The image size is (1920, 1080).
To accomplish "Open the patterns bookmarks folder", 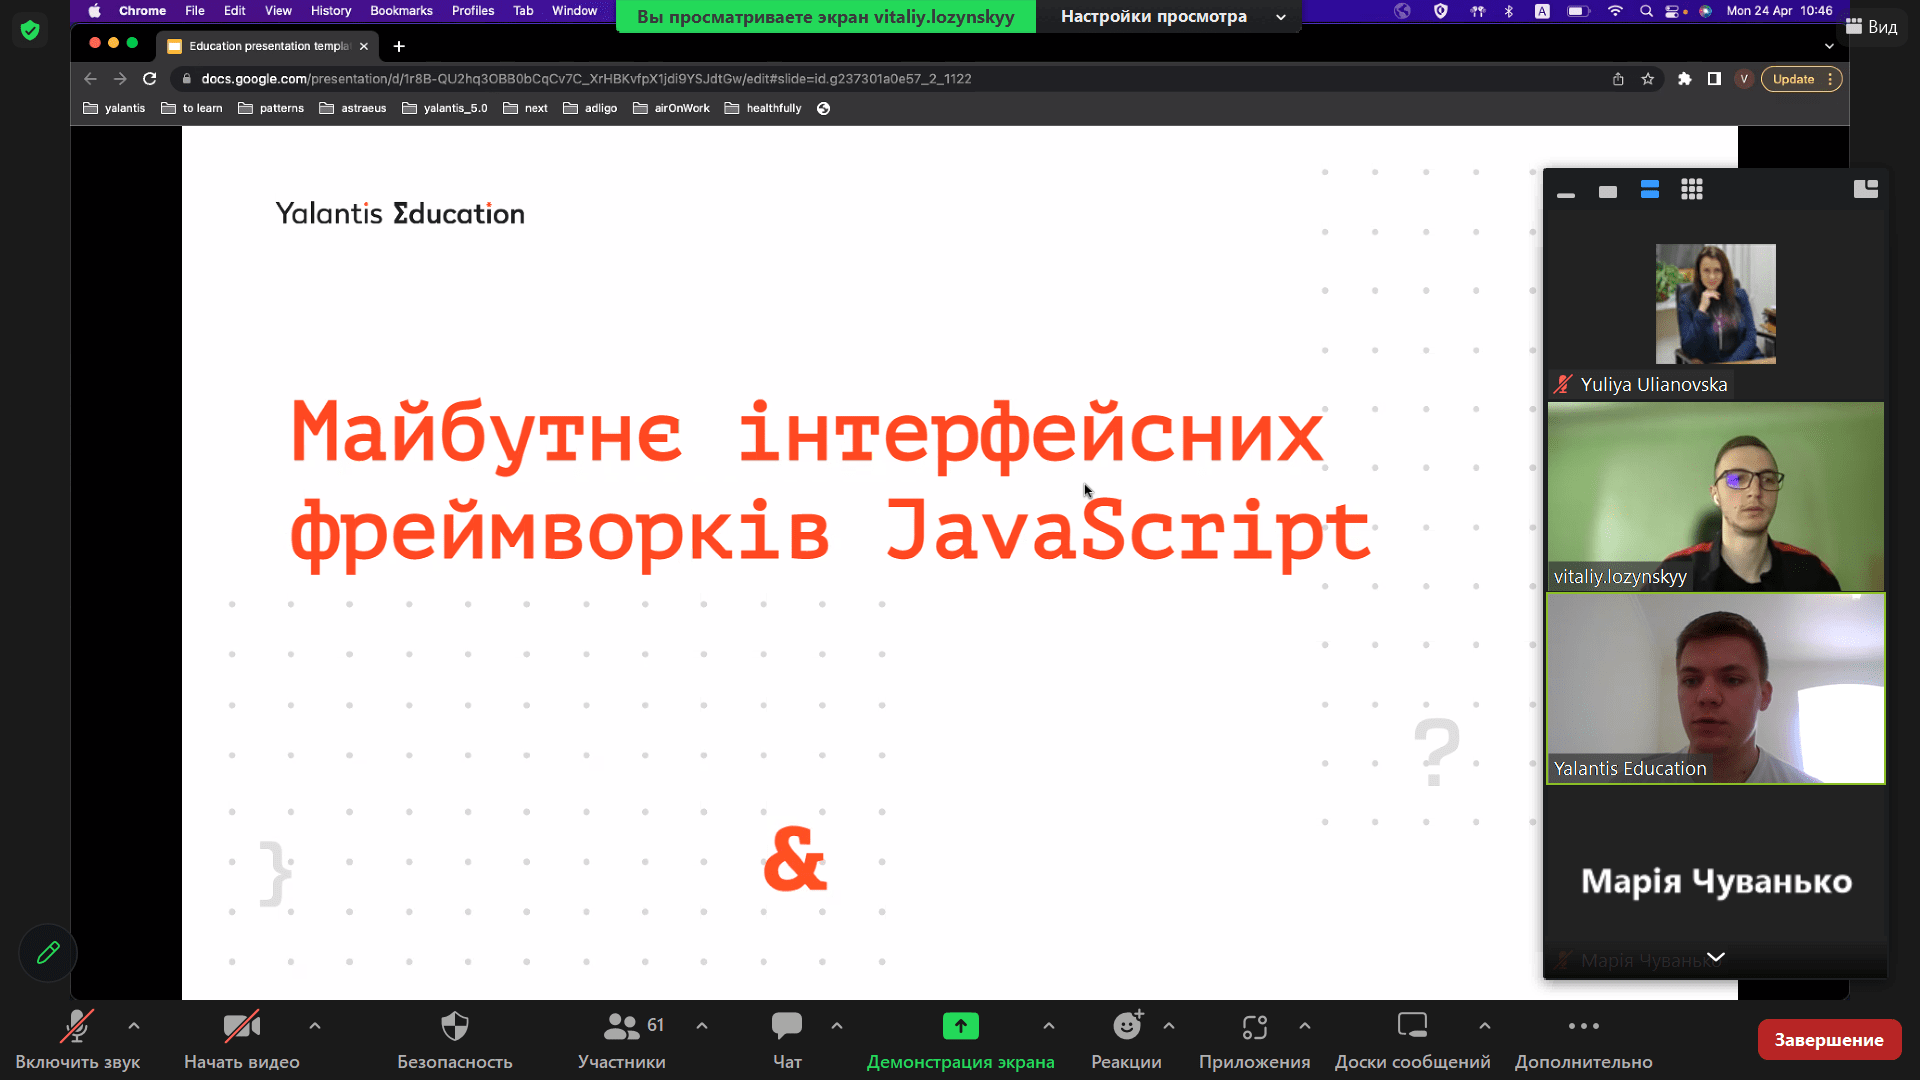I will 271,108.
